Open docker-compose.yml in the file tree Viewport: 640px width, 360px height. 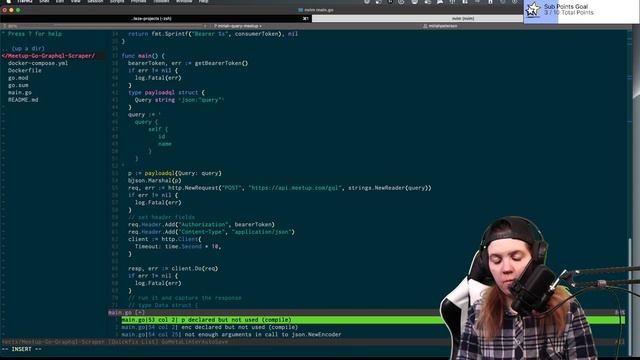point(38,63)
